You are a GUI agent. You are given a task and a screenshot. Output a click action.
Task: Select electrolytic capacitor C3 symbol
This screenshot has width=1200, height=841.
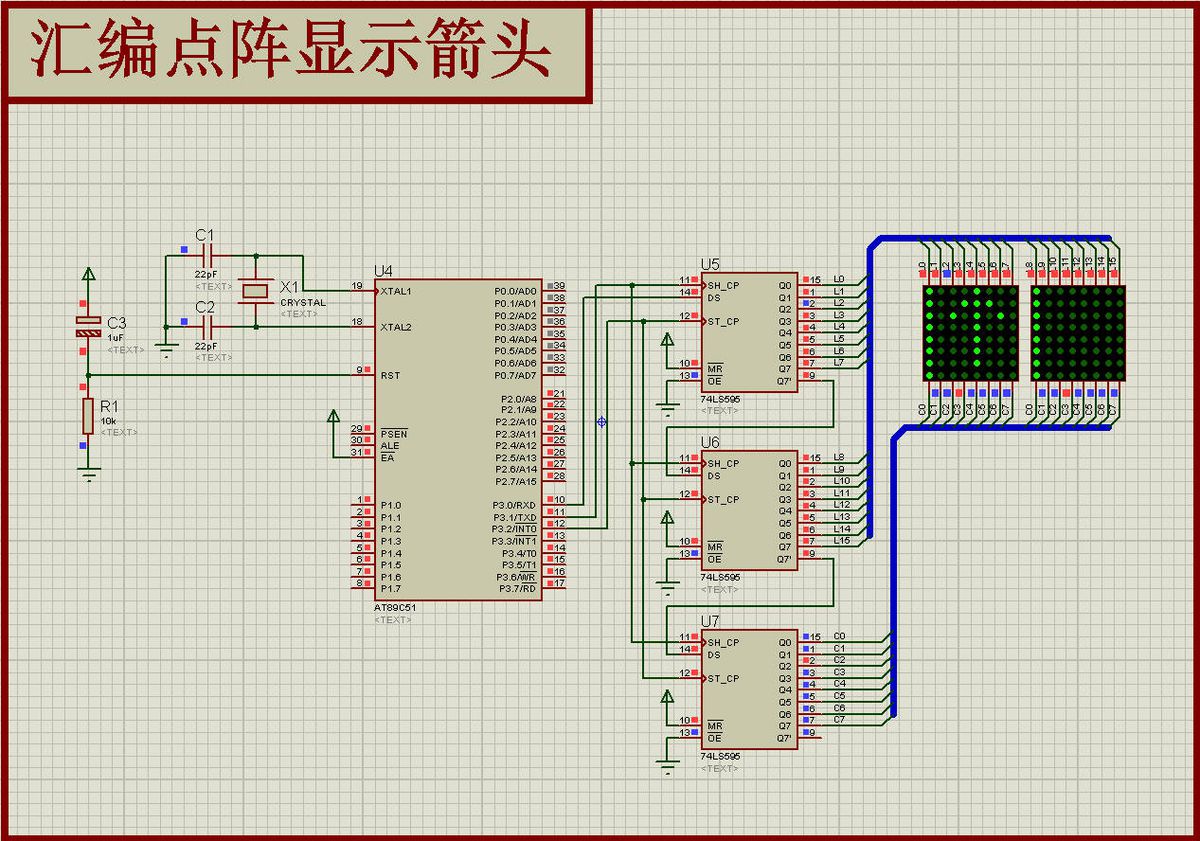(89, 326)
